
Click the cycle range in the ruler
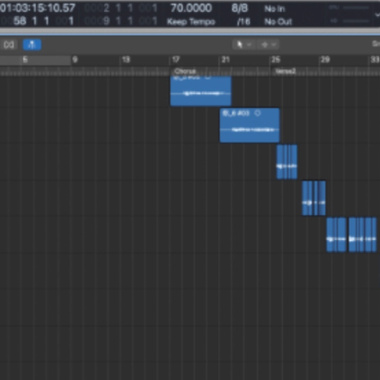coord(35,60)
